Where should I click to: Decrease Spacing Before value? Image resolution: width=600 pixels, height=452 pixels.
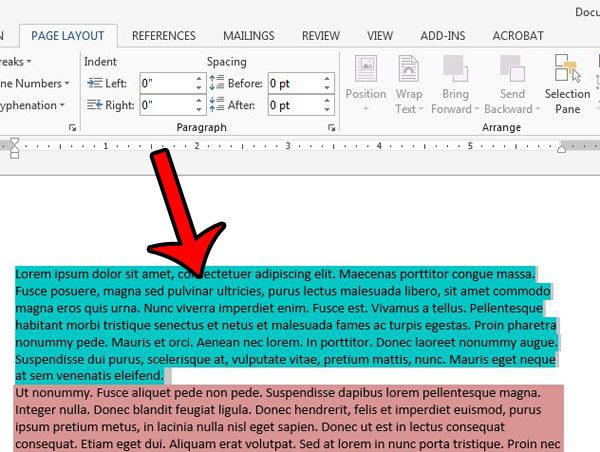[x=327, y=88]
